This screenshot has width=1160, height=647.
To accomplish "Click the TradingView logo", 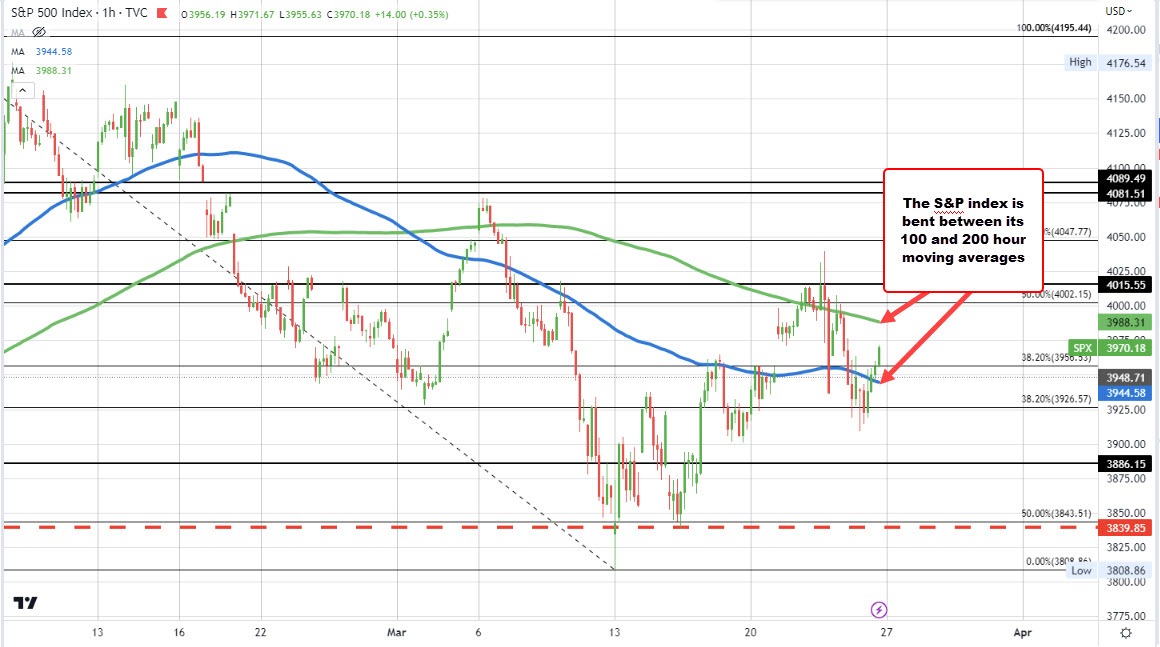I will [25, 603].
